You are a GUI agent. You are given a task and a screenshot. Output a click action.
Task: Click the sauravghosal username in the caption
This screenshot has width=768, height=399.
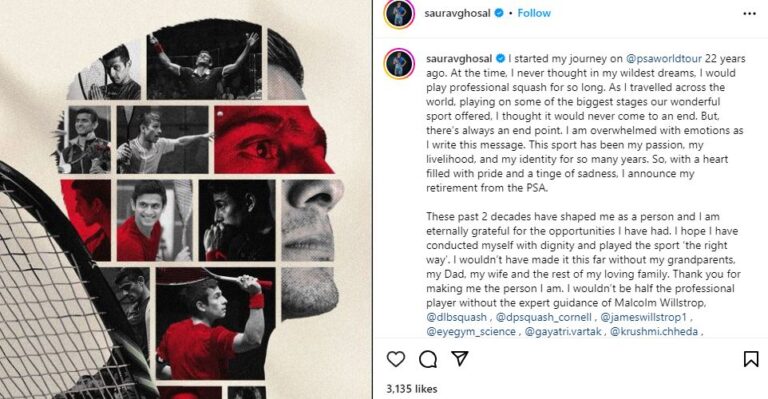coord(459,59)
